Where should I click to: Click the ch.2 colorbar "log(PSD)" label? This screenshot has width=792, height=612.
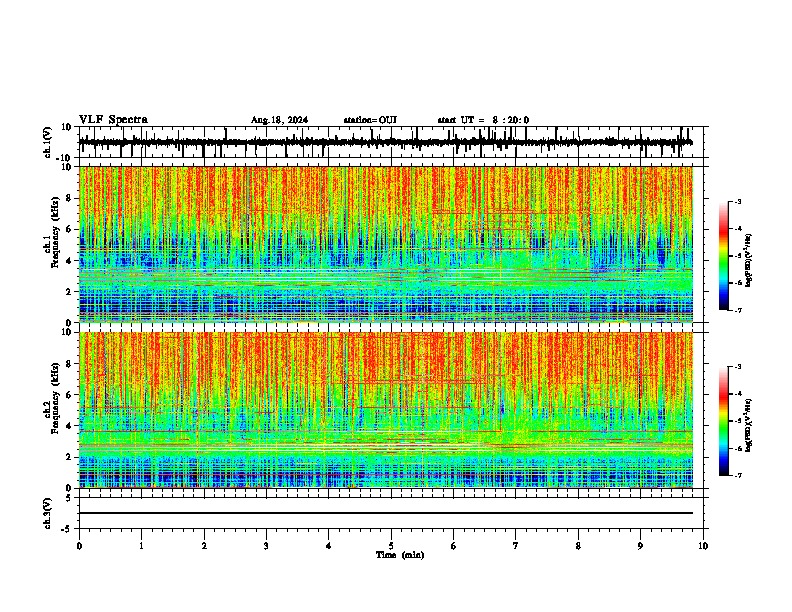749,425
